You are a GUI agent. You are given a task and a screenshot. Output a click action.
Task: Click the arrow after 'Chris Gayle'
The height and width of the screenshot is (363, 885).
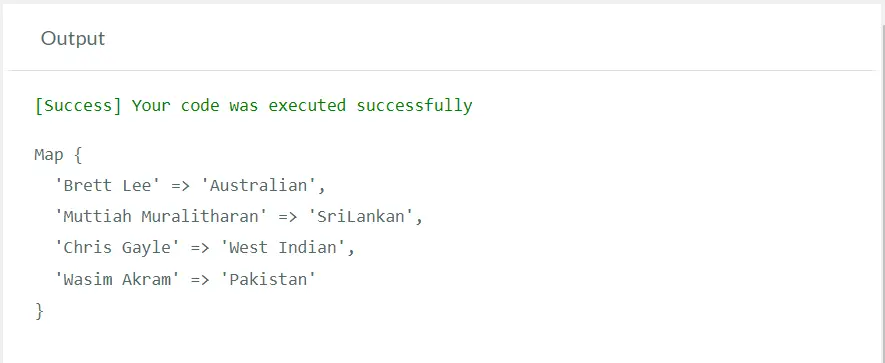pos(200,248)
